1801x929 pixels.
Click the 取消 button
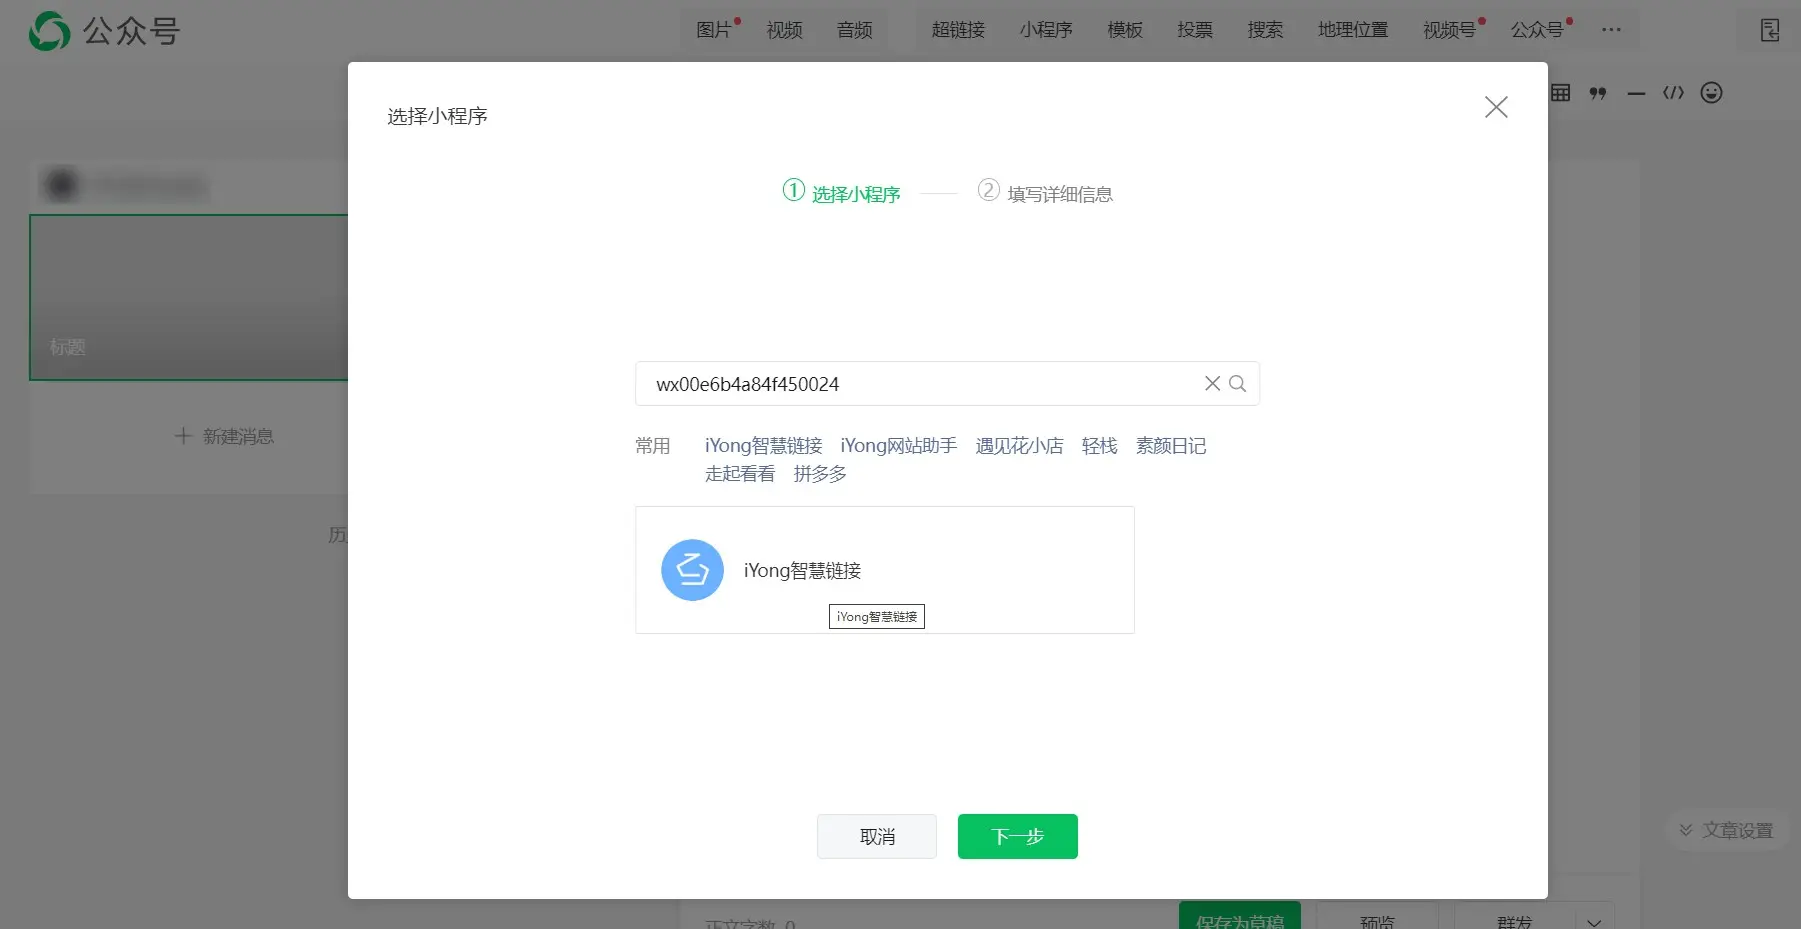pos(877,836)
